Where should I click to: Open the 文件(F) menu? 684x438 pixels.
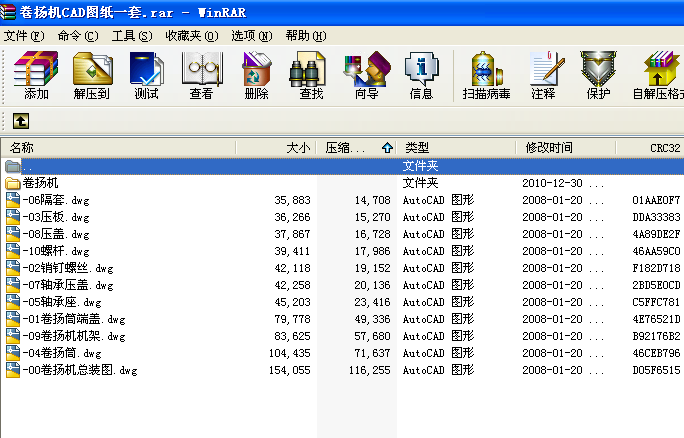pyautogui.click(x=24, y=36)
